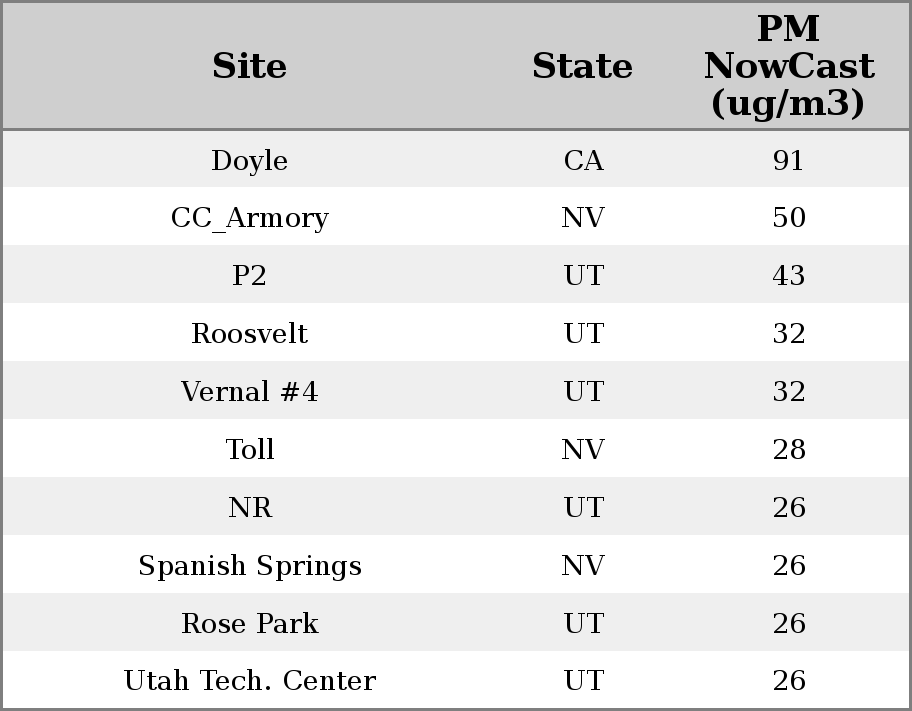This screenshot has height=711, width=912.
Task: Click the Site column header
Action: tap(250, 66)
